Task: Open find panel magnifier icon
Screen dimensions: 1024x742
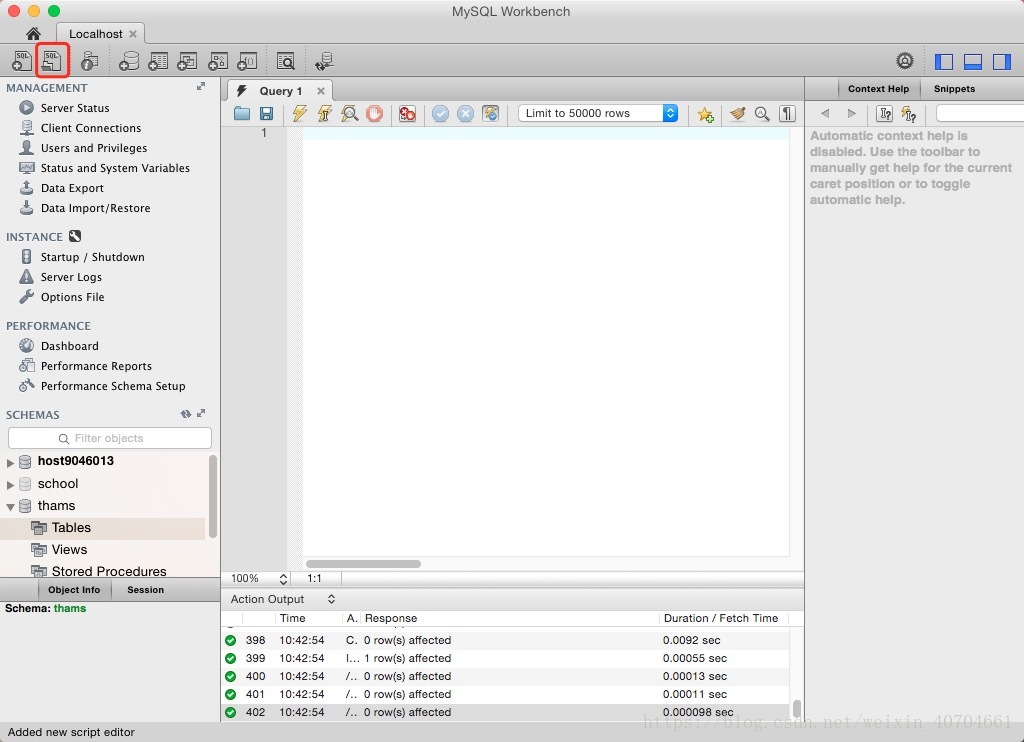Action: (762, 114)
